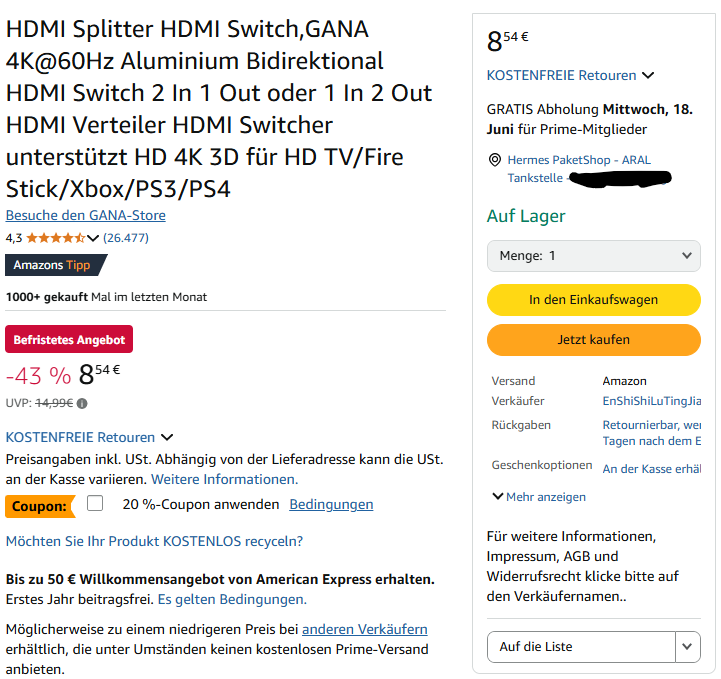The width and height of the screenshot is (721, 679).
Task: Expand Mehr anzeigen in seller details
Action: [539, 497]
